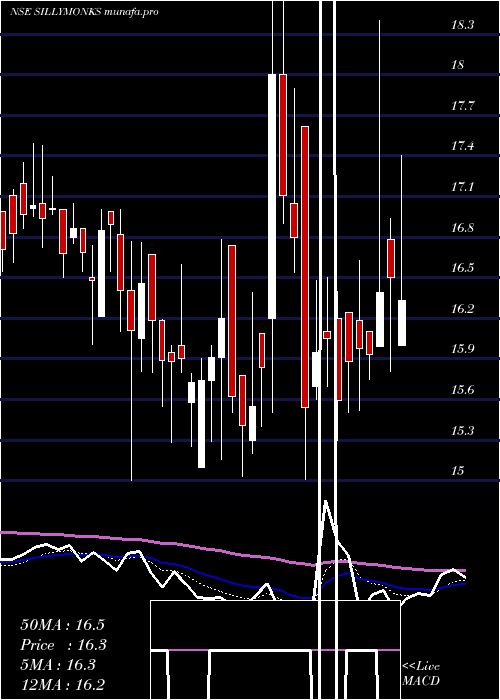This screenshot has height=700, width=500.
Task: Select the 16.2 price axis label
Action: click(462, 309)
